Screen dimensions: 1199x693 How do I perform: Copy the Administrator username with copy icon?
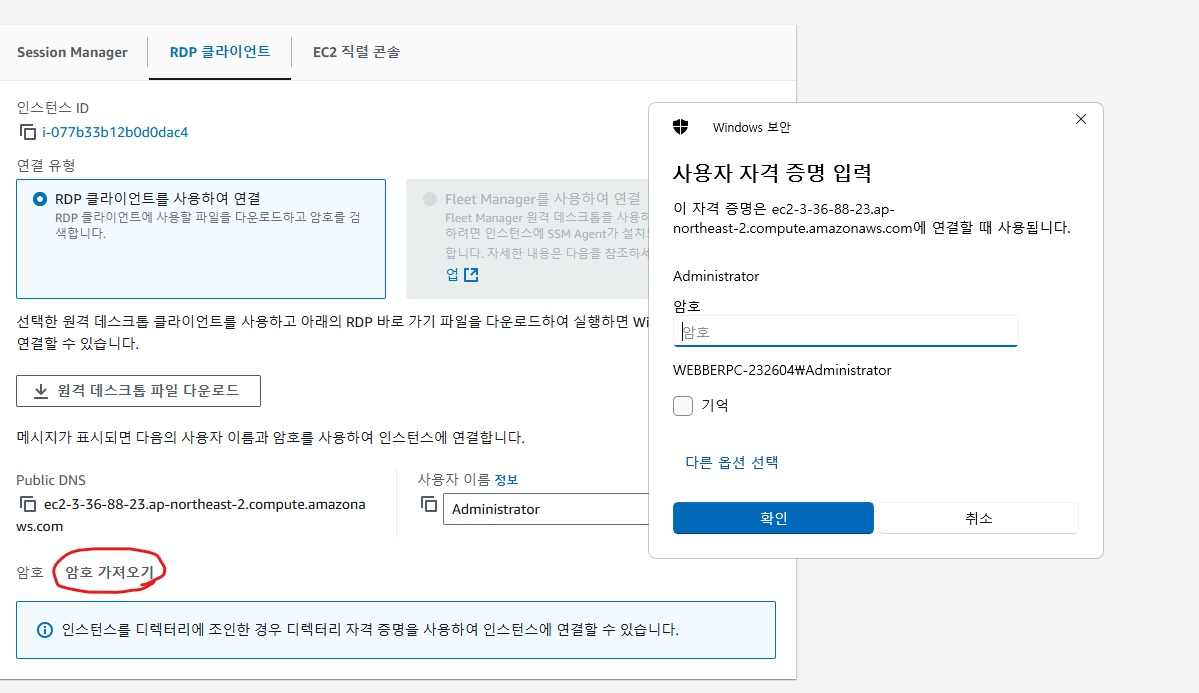click(429, 504)
